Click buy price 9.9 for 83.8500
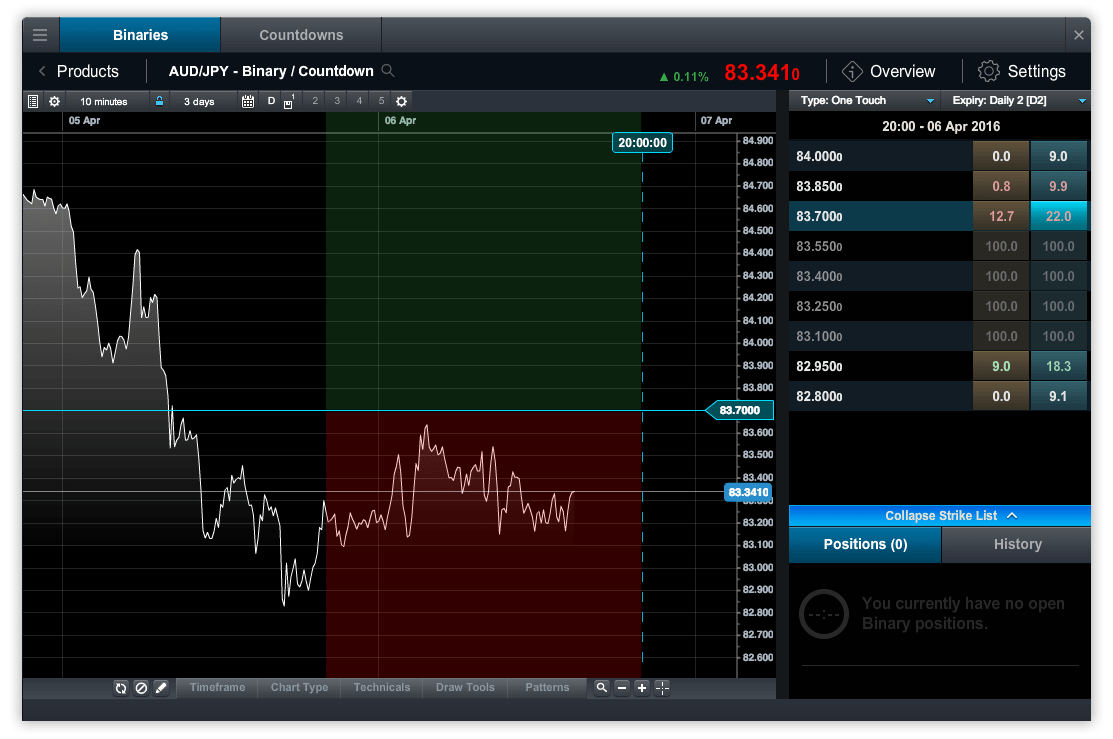The height and width of the screenshot is (739, 1113). pyautogui.click(x=1058, y=186)
